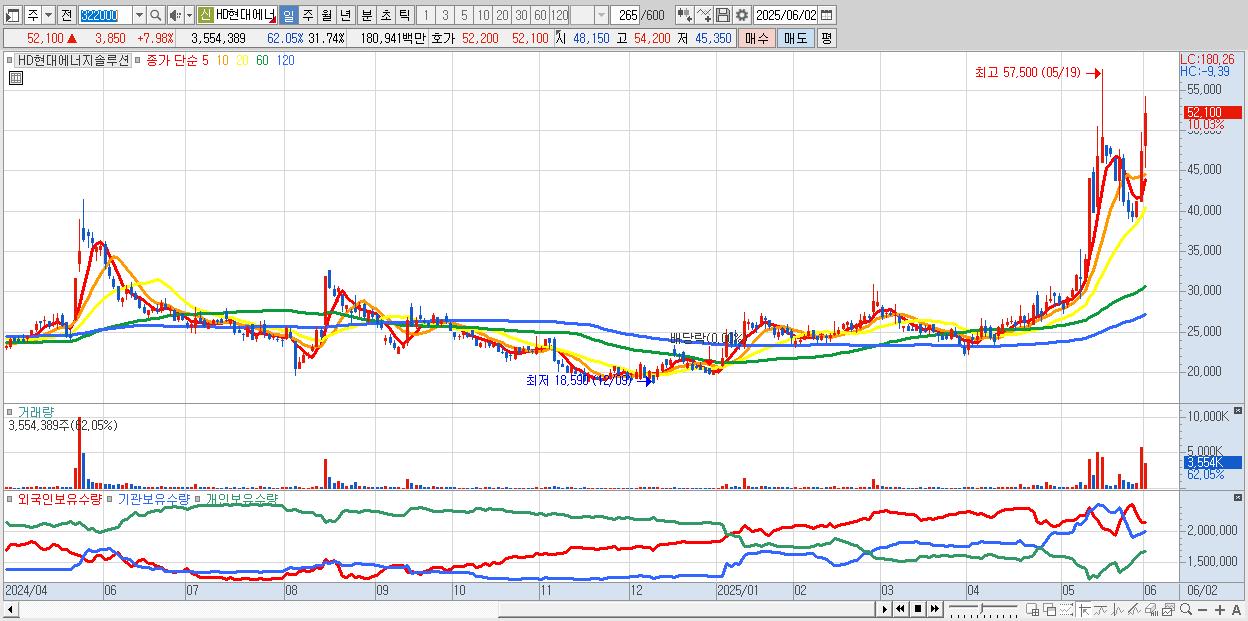Click the grid icon beside stock name
This screenshot has height=621, width=1248.
pos(15,78)
